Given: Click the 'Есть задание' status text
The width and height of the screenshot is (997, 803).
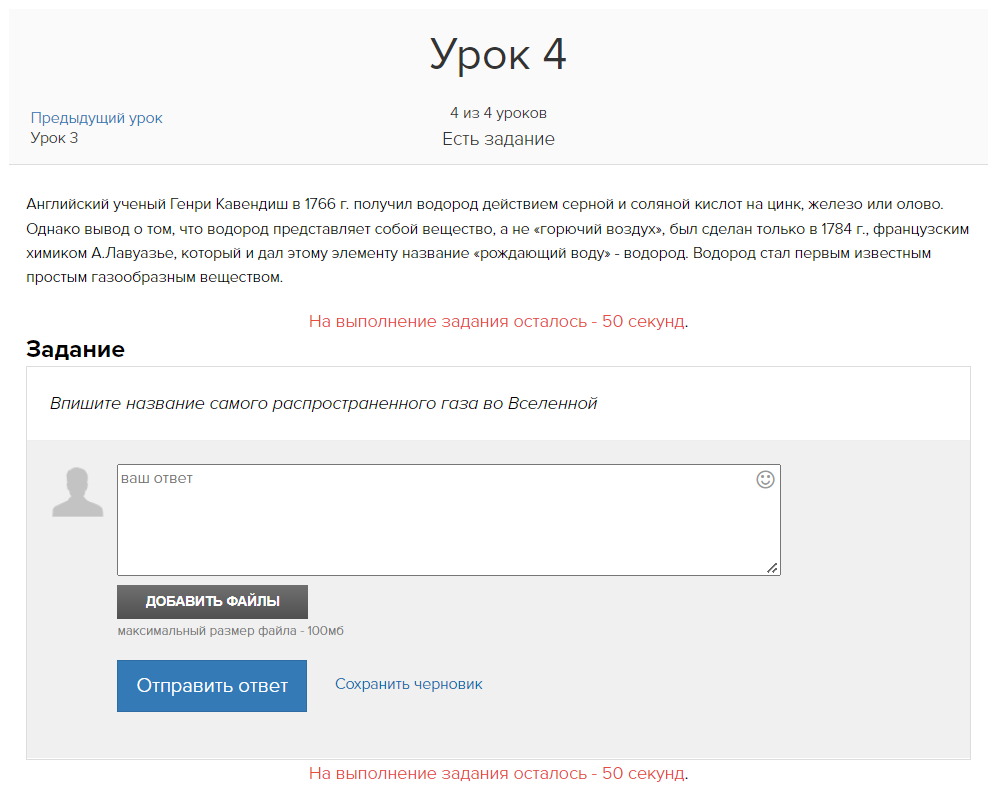Looking at the screenshot, I should pos(498,139).
